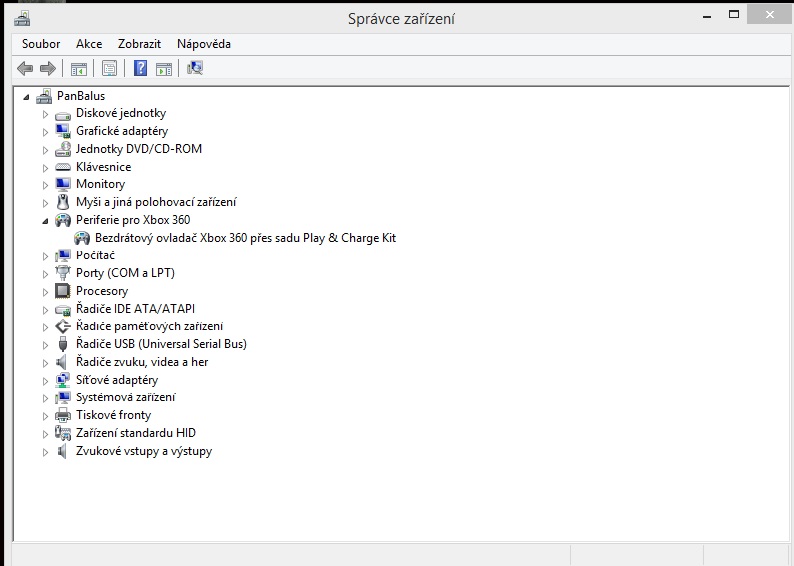Select the Zvukové vstupy a výstupy category
This screenshot has height=566, width=794.
[143, 451]
